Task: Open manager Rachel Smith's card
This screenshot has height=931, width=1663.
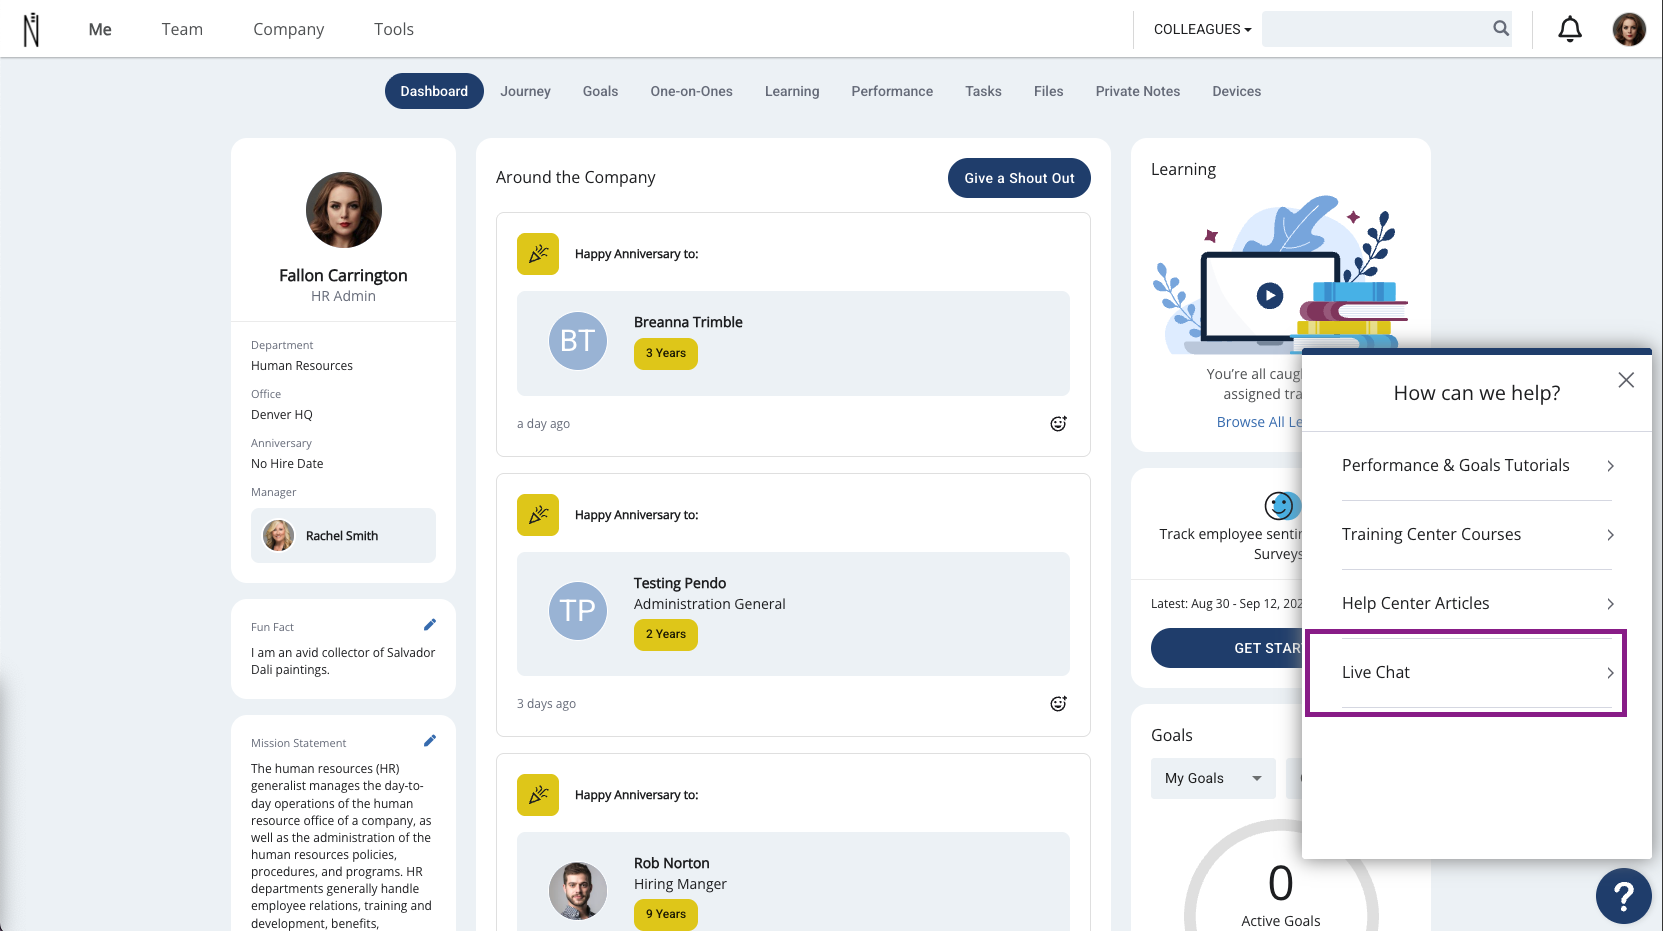Action: (343, 535)
